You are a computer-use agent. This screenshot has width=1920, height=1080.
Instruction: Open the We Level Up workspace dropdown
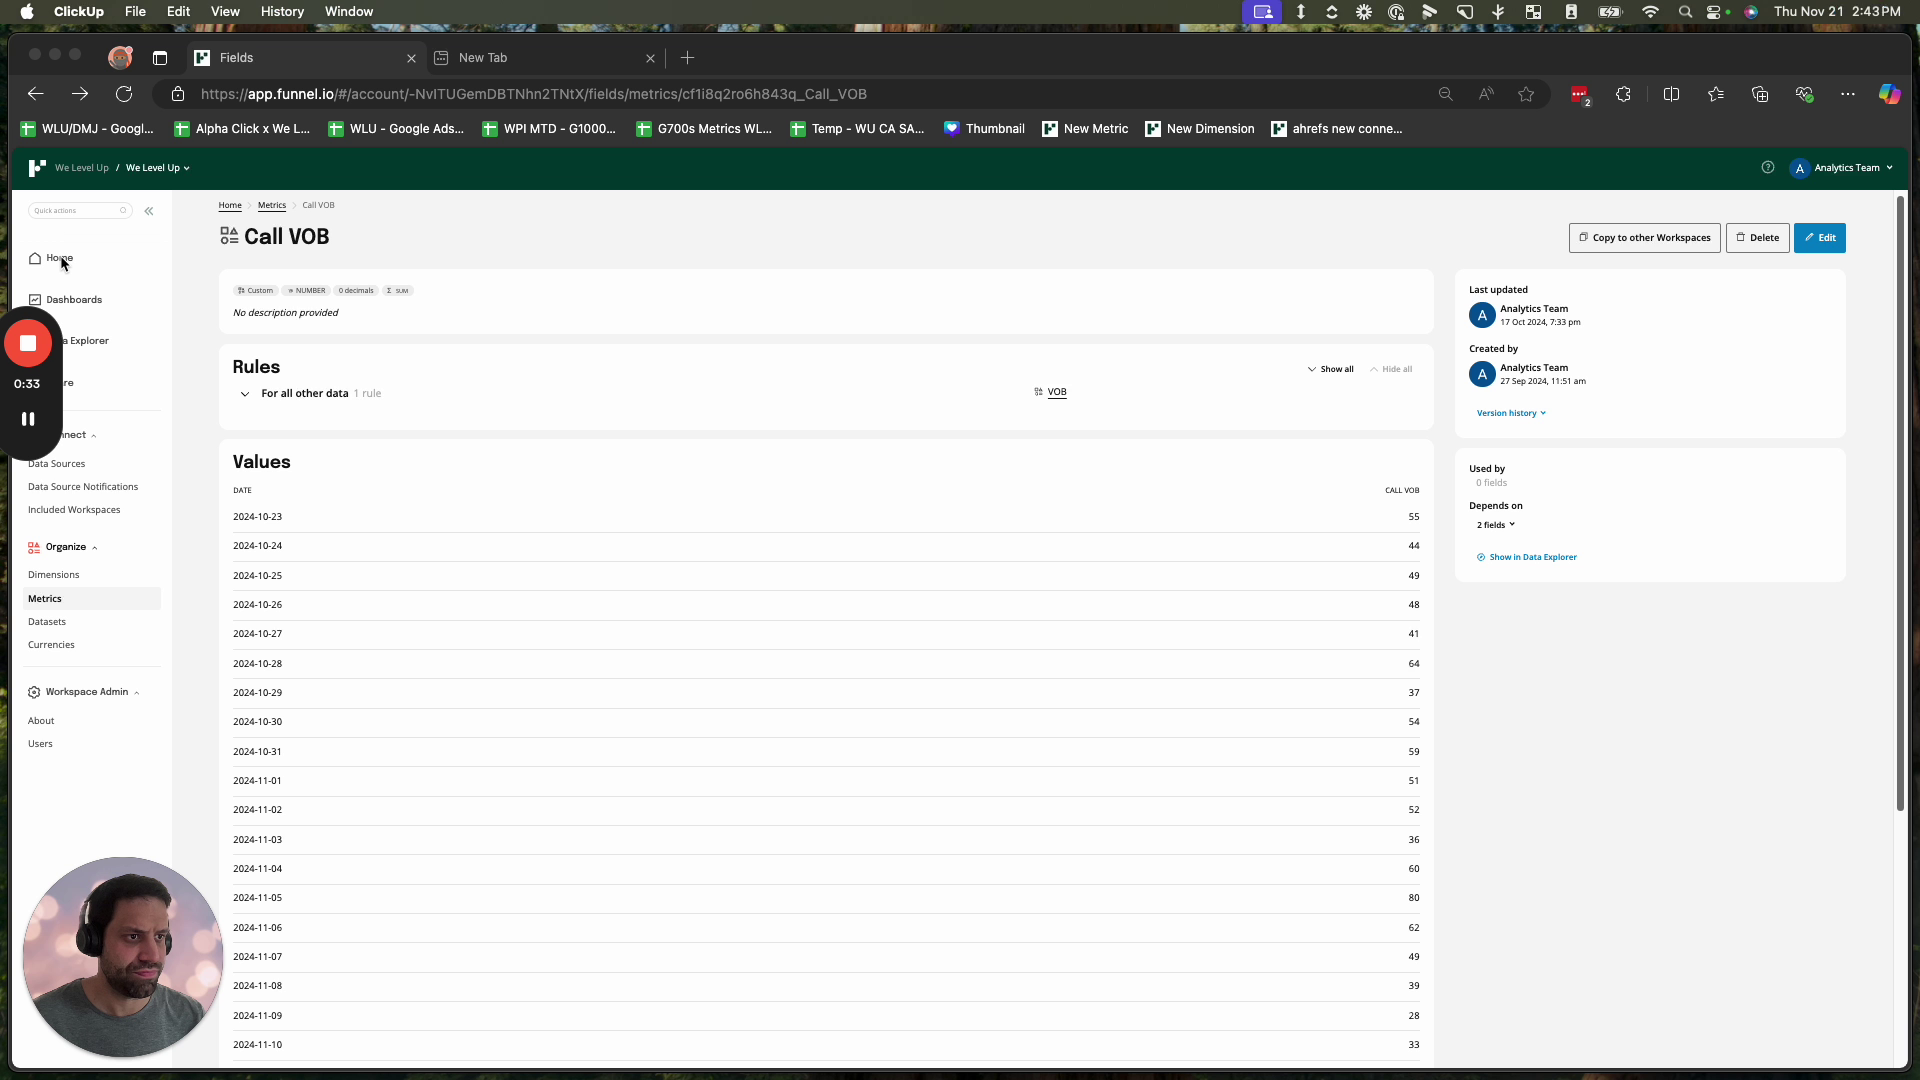(x=157, y=168)
